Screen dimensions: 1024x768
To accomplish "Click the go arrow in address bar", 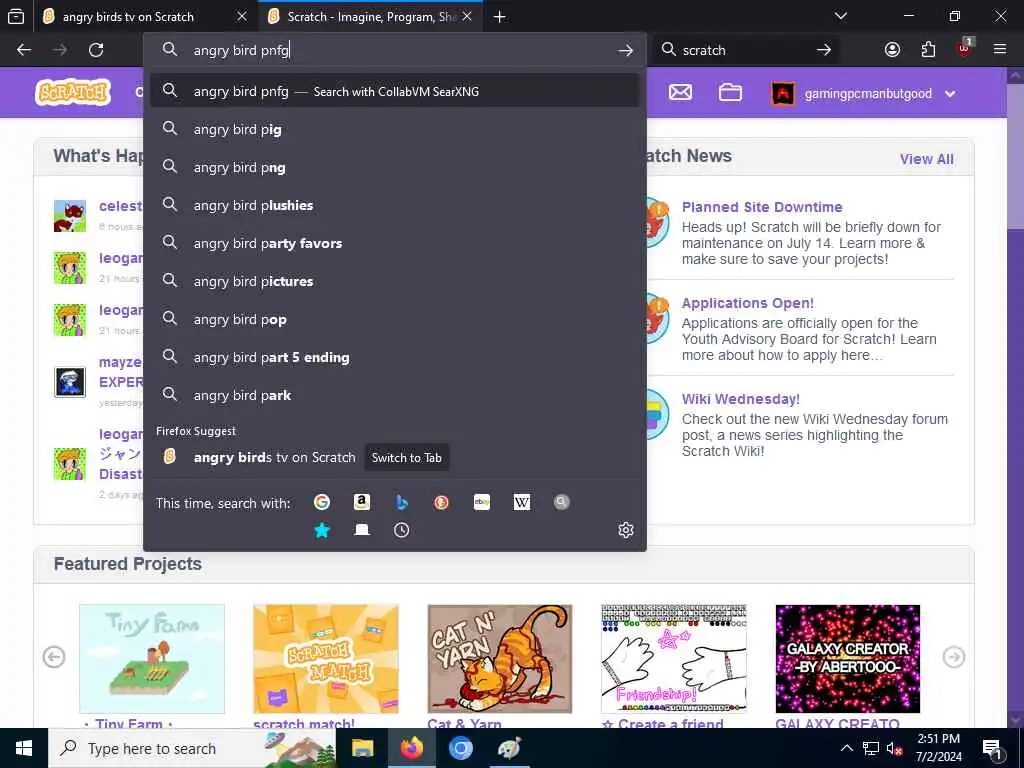I will click(x=626, y=50).
